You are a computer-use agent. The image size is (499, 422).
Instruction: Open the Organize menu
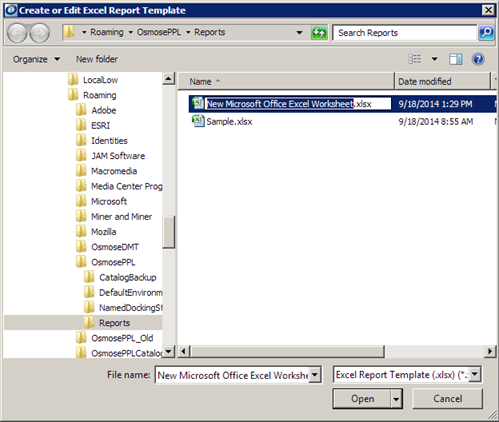pos(36,59)
